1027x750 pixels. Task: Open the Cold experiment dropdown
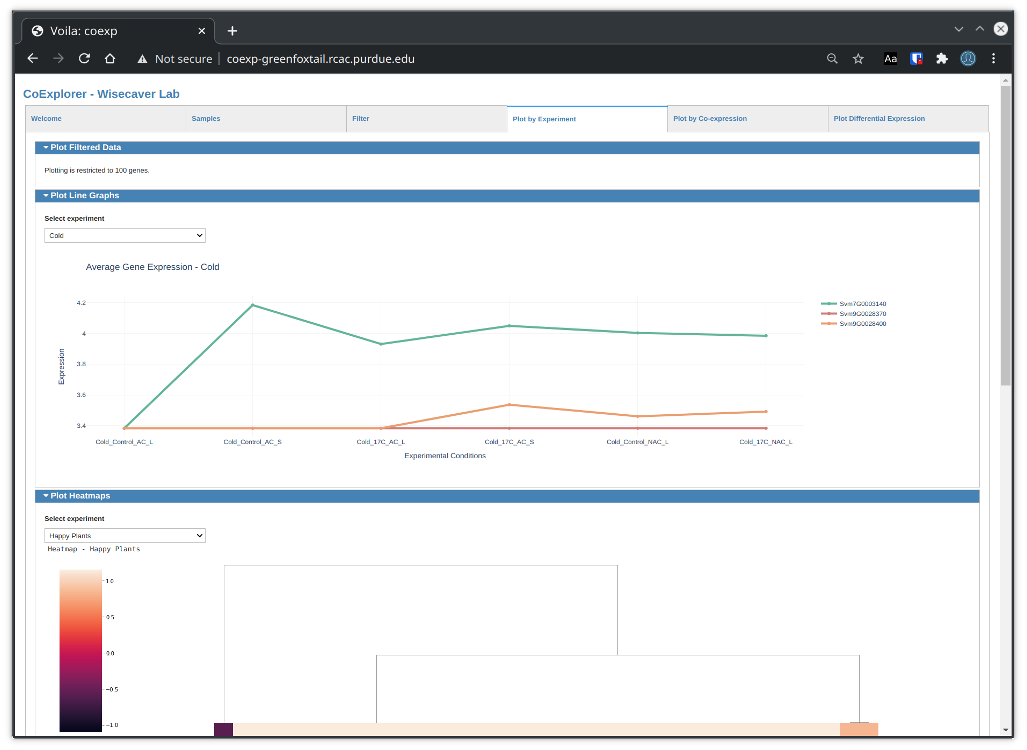125,236
